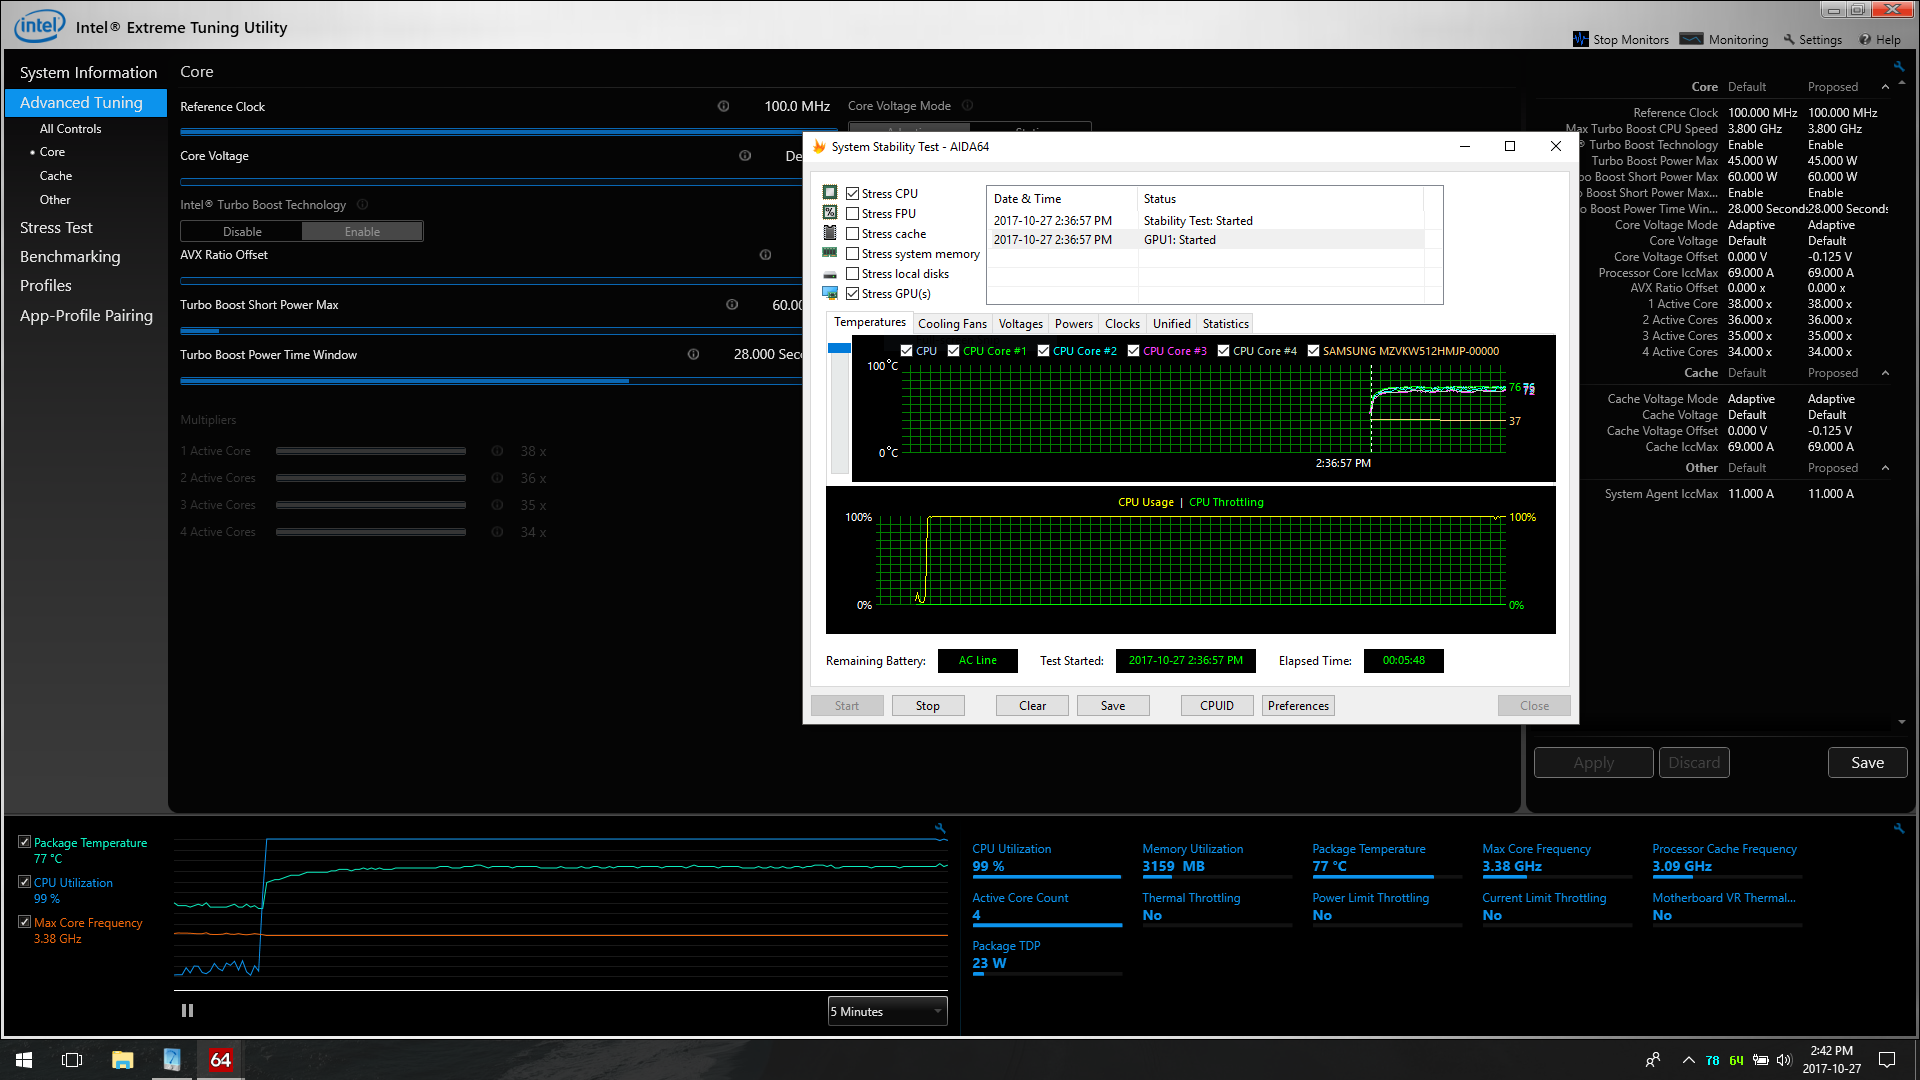Viewport: 1920px width, 1080px height.
Task: Adjust Turbo Boost Short Power Max slider
Action: [x=492, y=331]
